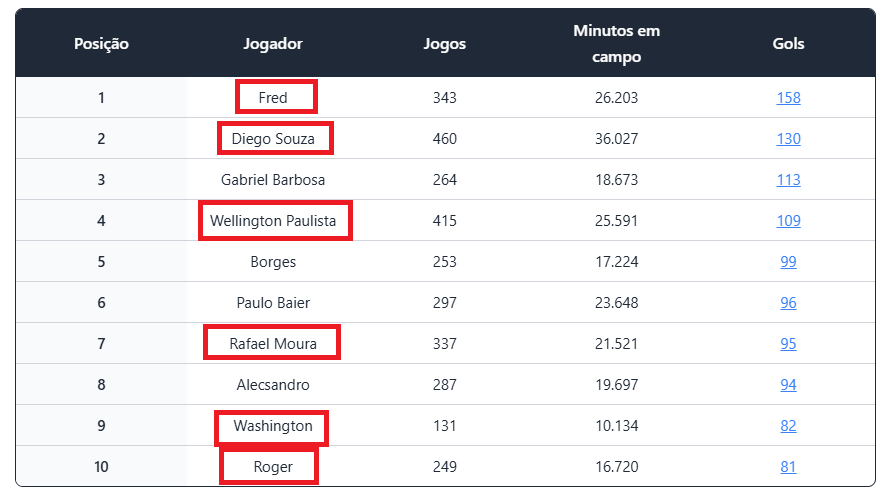Click Borges' 99 goals link

click(x=788, y=262)
